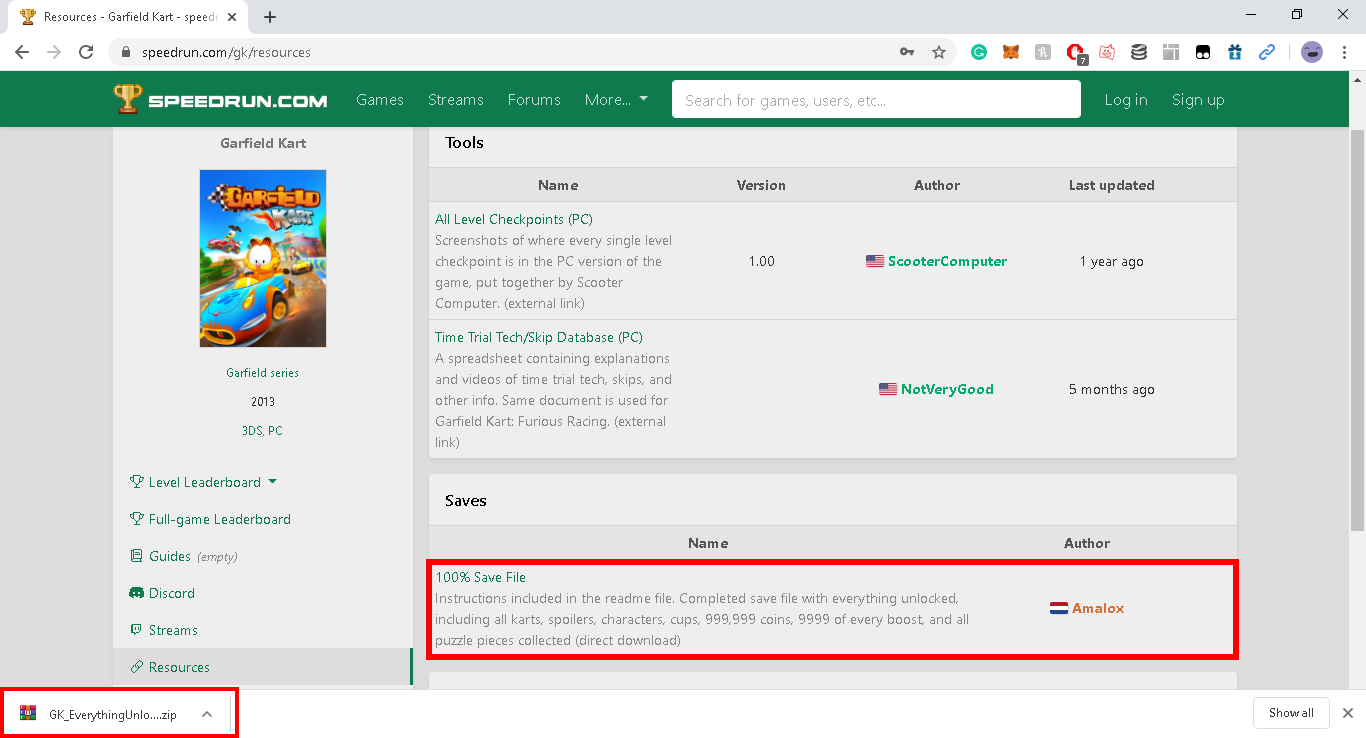Click the Garfield Kart cover image
The height and width of the screenshot is (738, 1366).
point(263,258)
